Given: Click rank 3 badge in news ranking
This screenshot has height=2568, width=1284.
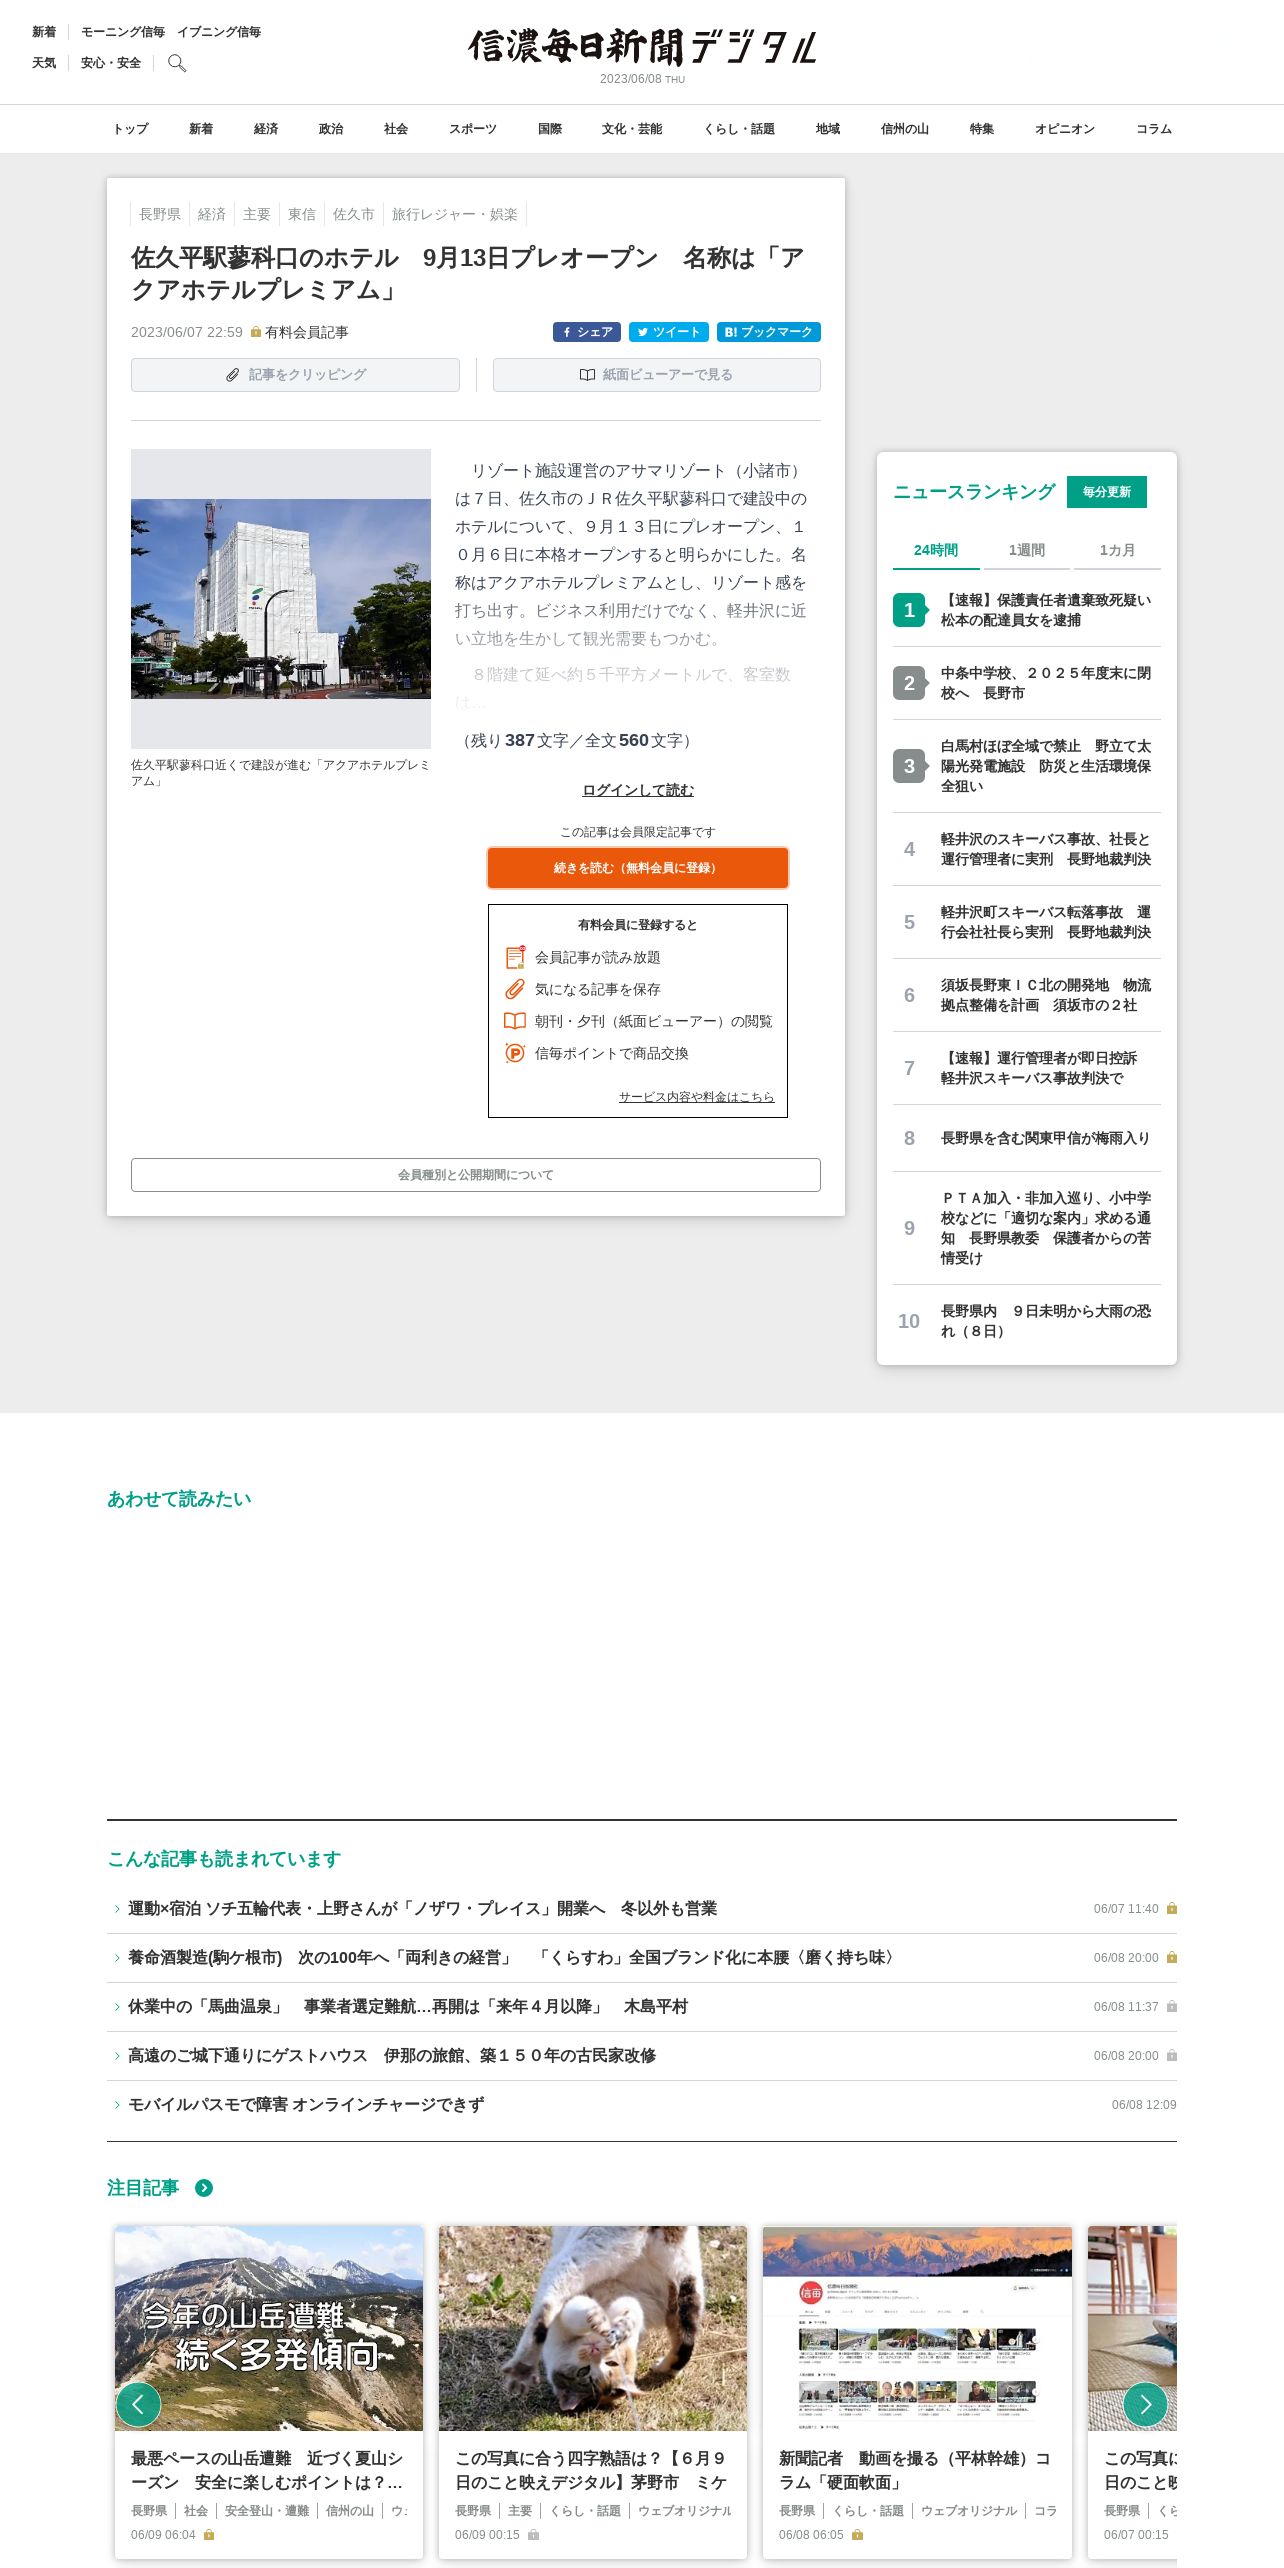Looking at the screenshot, I should pos(909,766).
